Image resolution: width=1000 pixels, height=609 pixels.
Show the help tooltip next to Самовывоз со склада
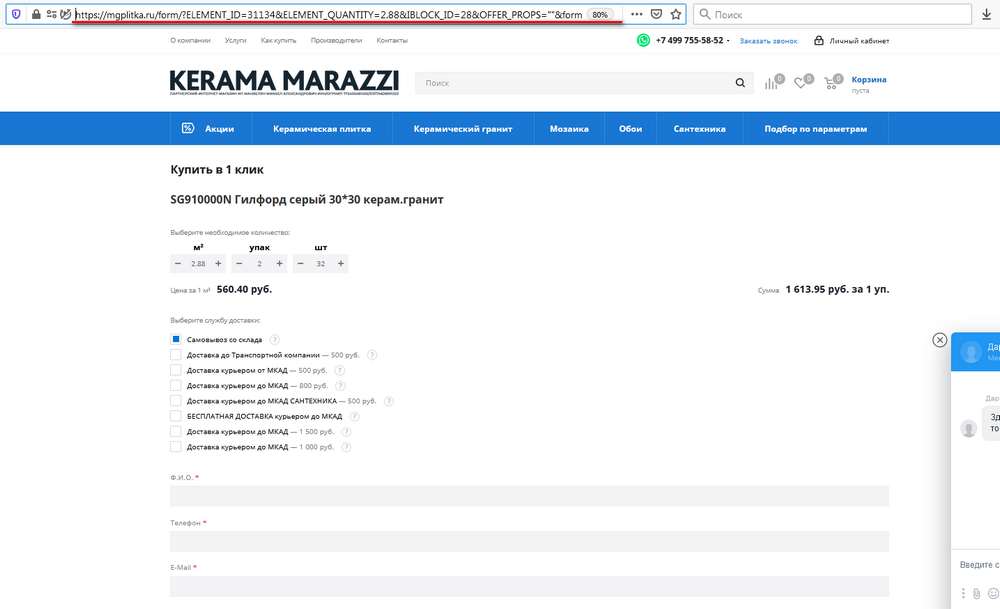tap(274, 340)
